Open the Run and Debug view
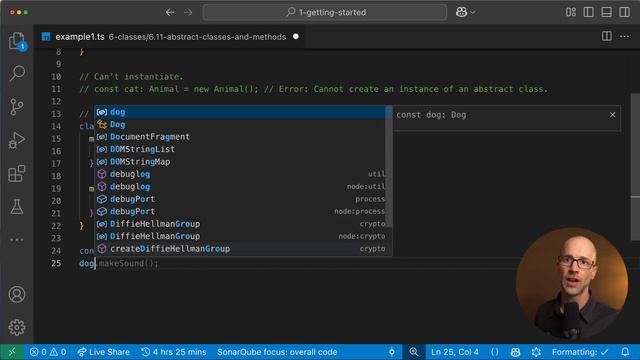 [x=17, y=140]
